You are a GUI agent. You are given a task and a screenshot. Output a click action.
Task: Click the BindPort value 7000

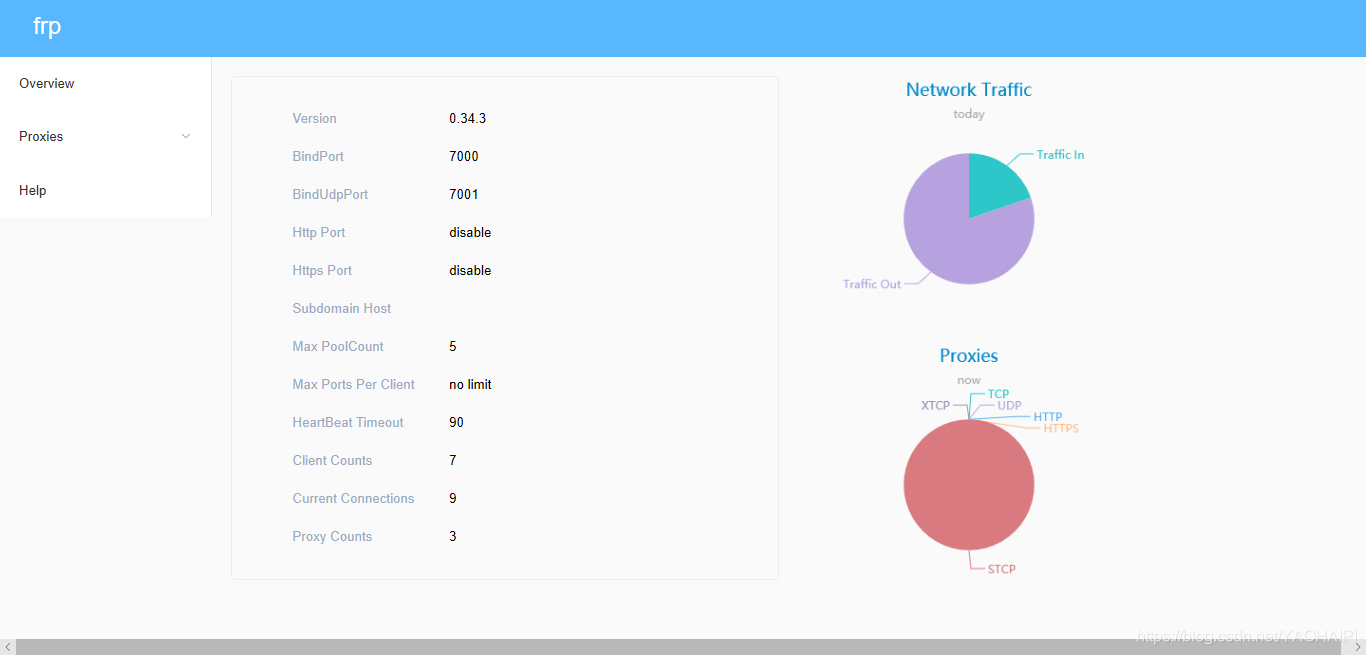tap(464, 156)
